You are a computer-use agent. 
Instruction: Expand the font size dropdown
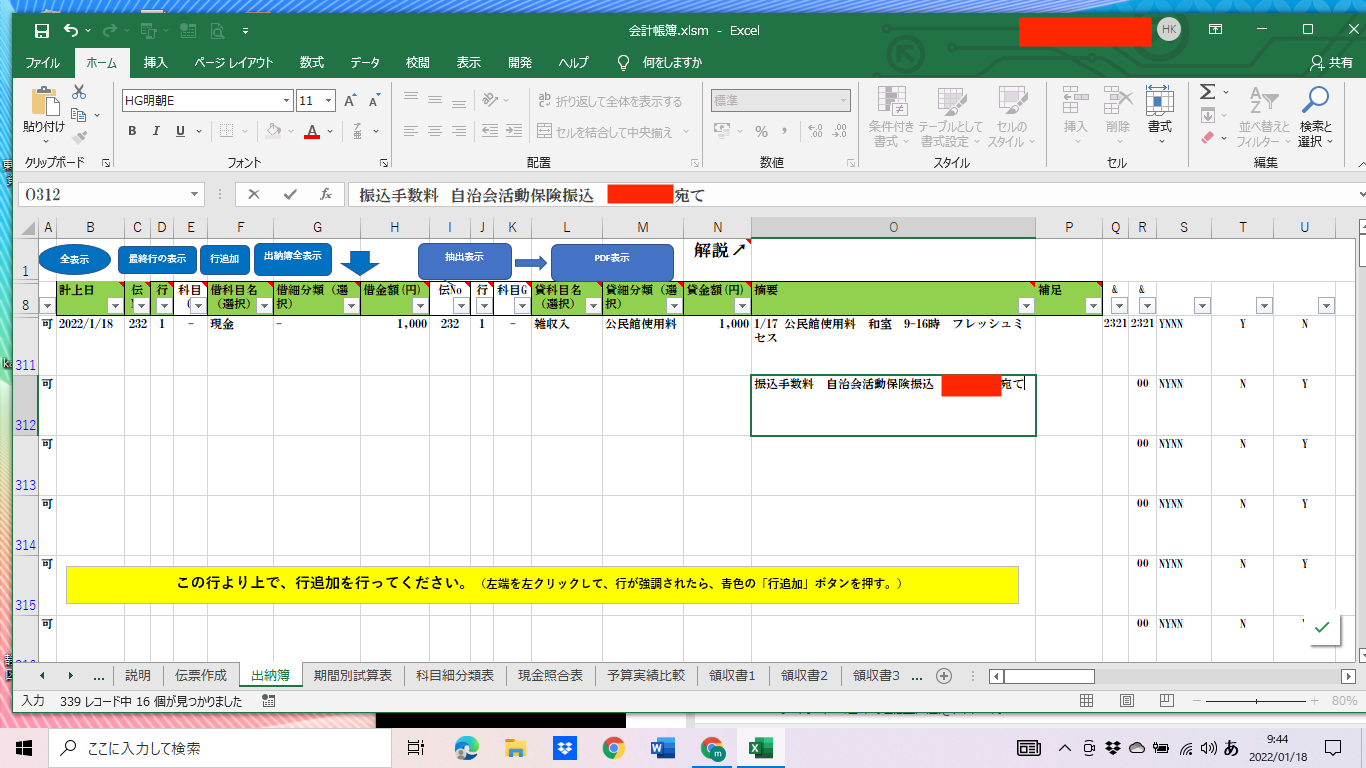329,101
